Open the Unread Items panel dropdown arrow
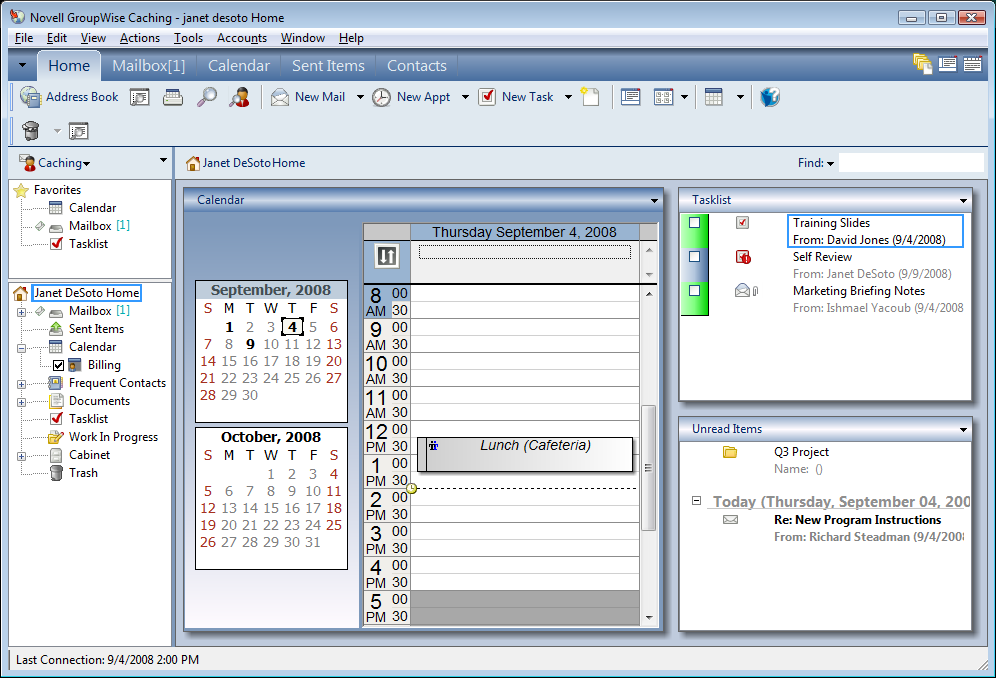The image size is (996, 678). (964, 430)
